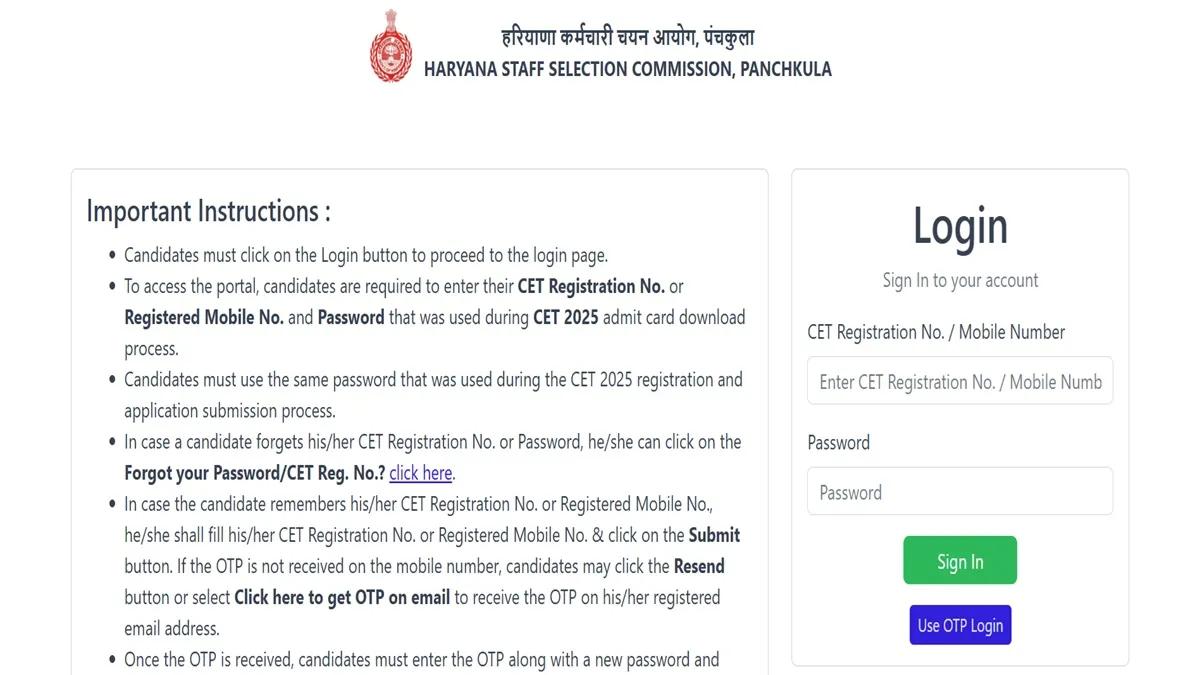This screenshot has height=675, width=1200.
Task: Click the Haryana Staff Selection Commission header text
Action: point(627,69)
